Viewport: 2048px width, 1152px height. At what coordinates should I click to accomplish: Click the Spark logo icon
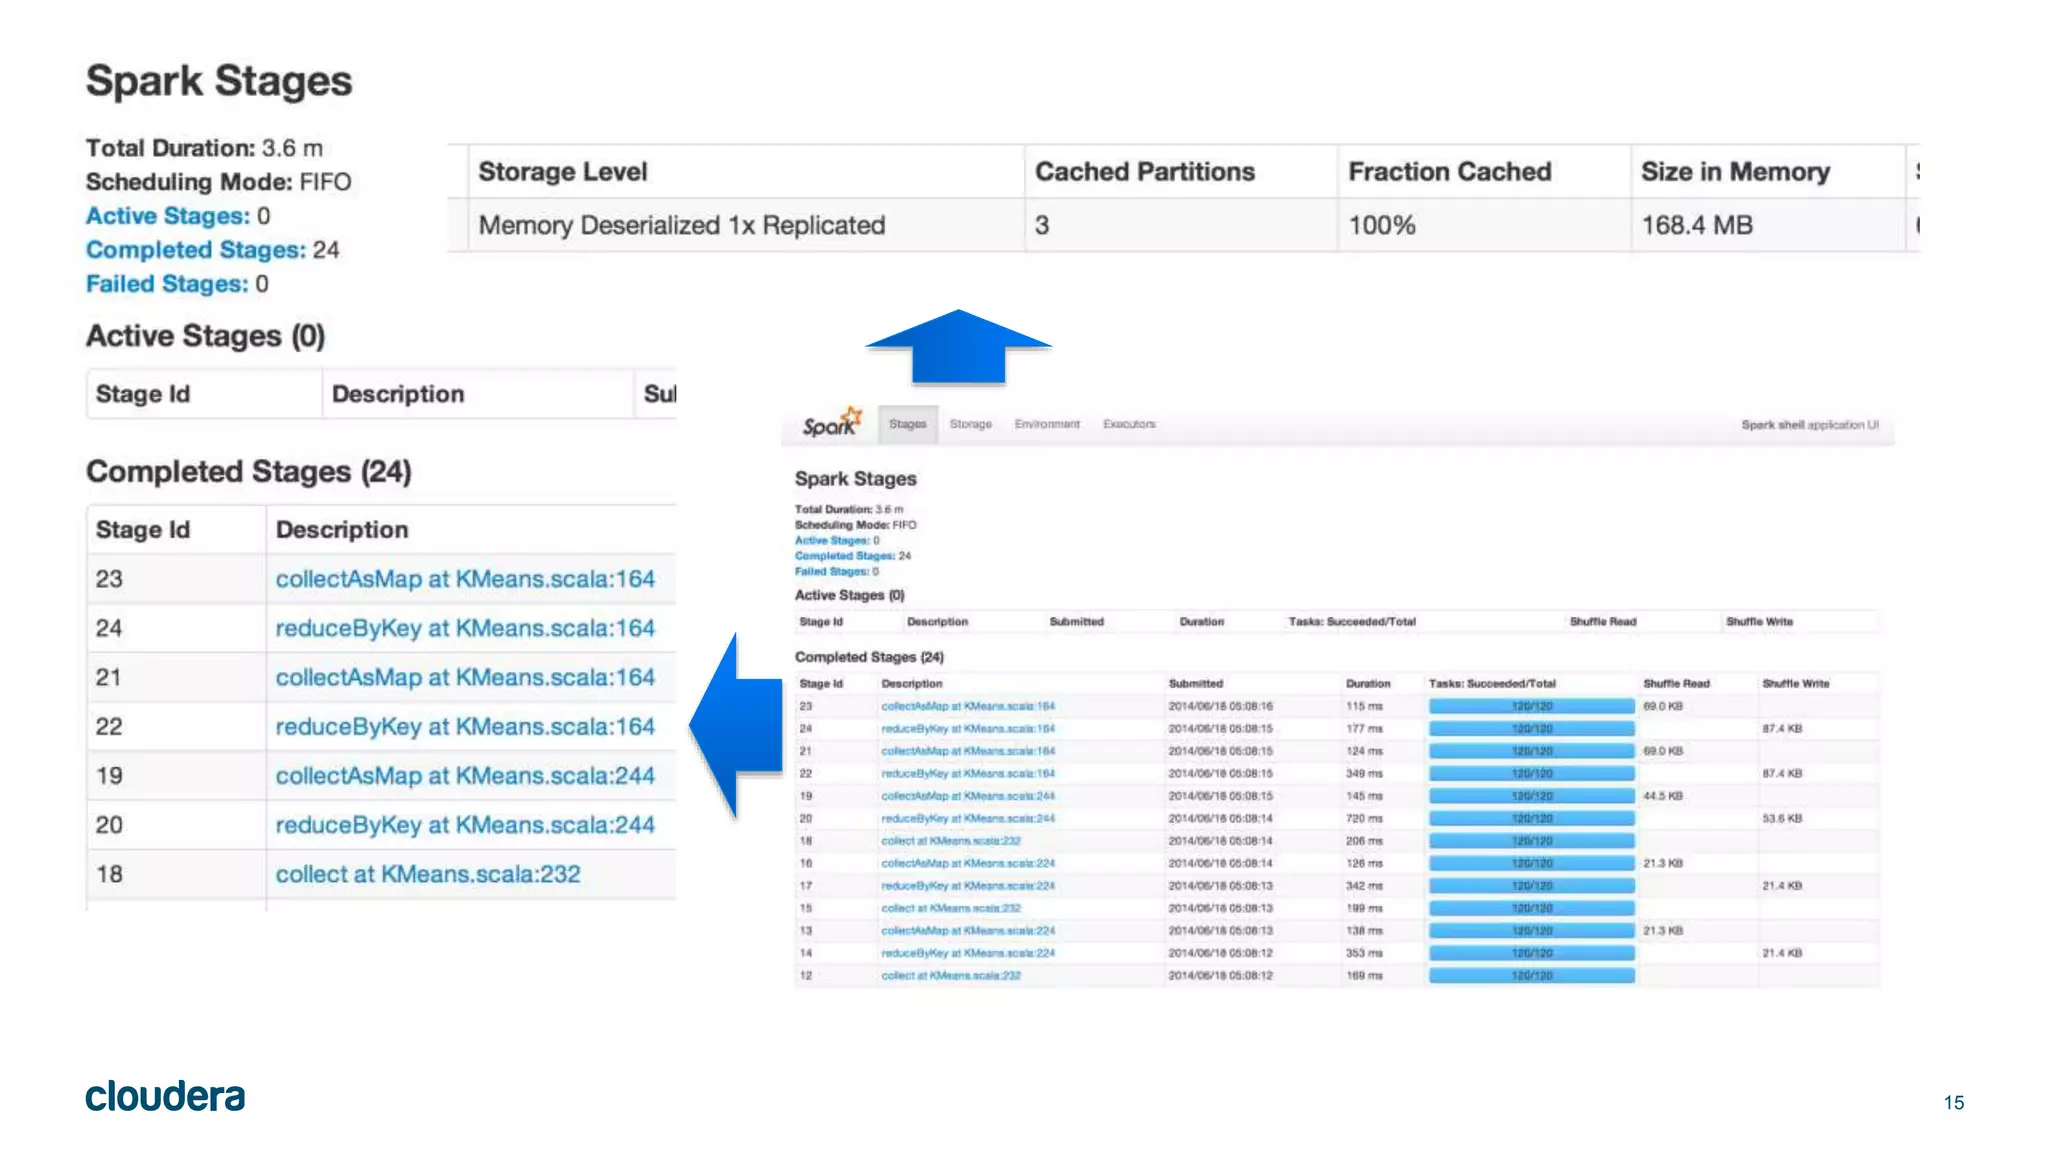[831, 424]
